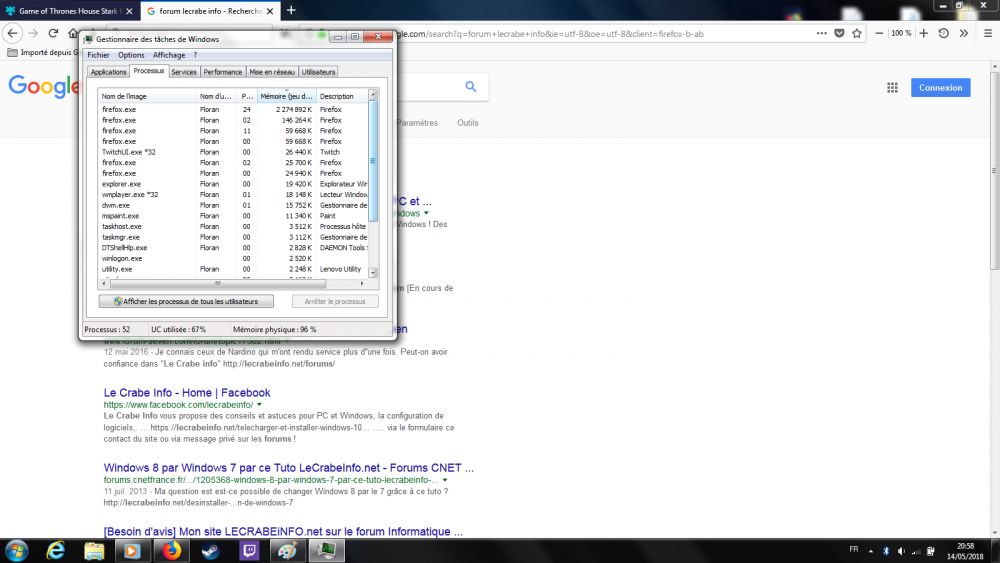Image resolution: width=1000 pixels, height=563 pixels.
Task: Click the Windows Media Player taskbar icon
Action: (132, 550)
